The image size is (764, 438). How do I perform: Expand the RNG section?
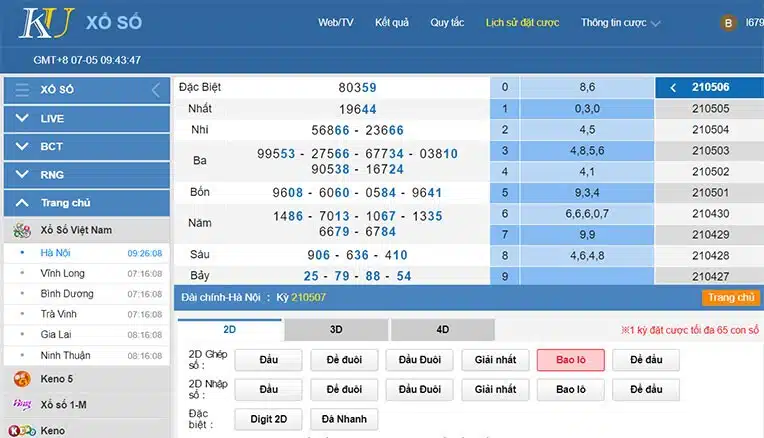(x=87, y=175)
